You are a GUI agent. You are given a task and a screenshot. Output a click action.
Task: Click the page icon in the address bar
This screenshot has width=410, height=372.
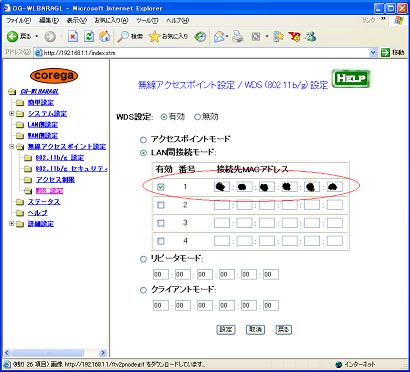tap(38, 53)
